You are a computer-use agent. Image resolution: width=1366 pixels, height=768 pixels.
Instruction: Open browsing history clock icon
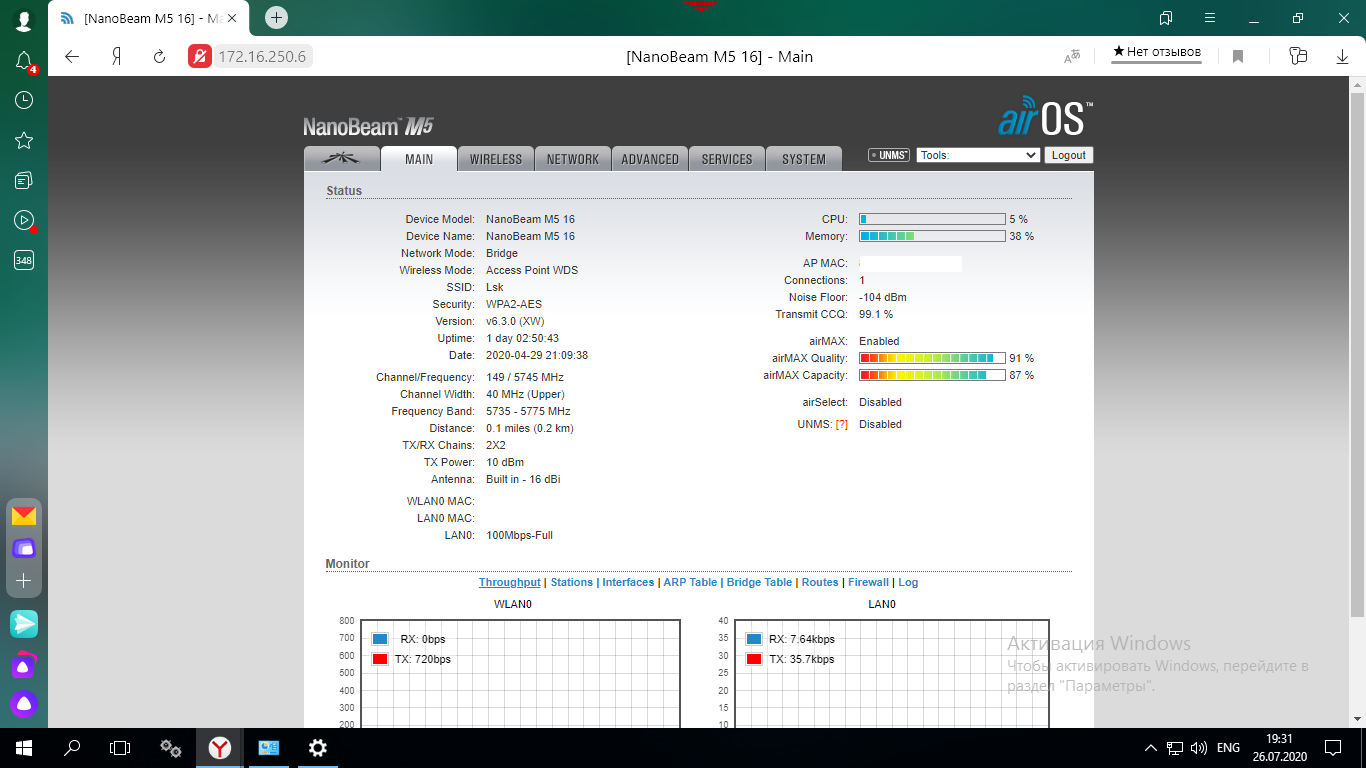click(24, 100)
